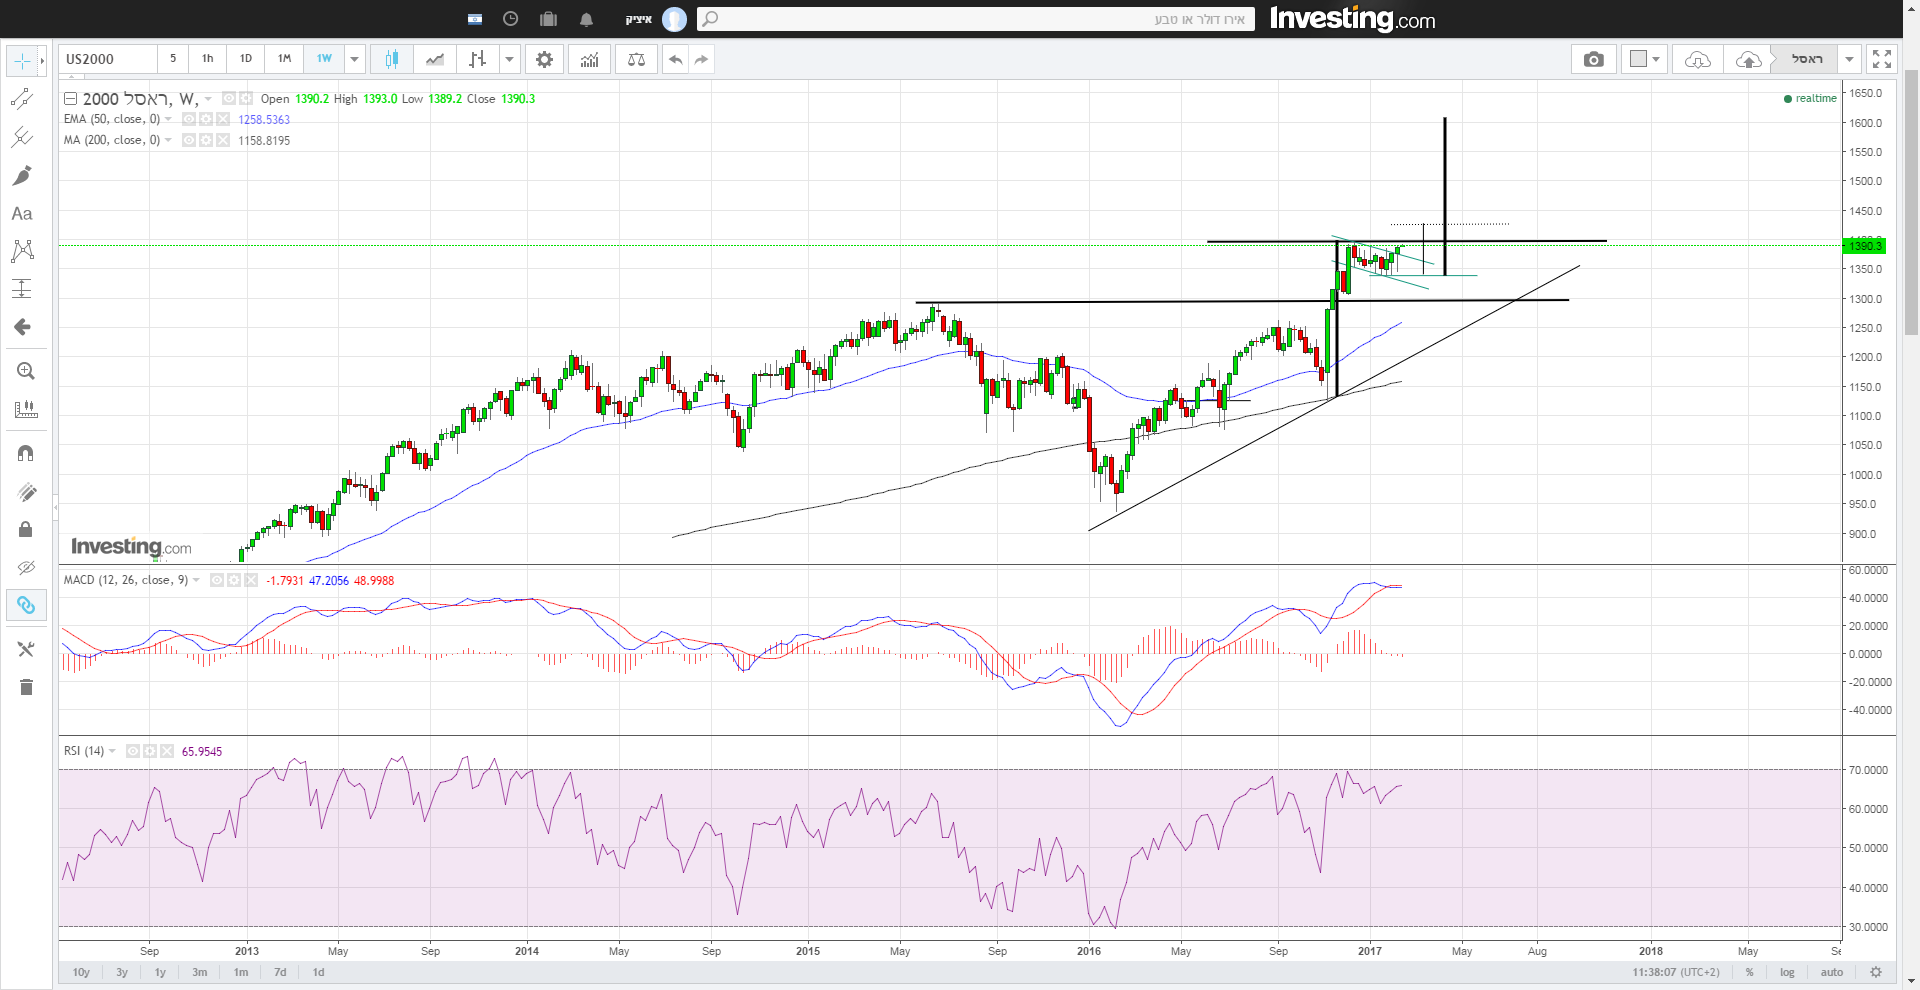Image resolution: width=1920 pixels, height=990 pixels.
Task: Toggle stay in drawing mode pencil
Action: coord(26,491)
